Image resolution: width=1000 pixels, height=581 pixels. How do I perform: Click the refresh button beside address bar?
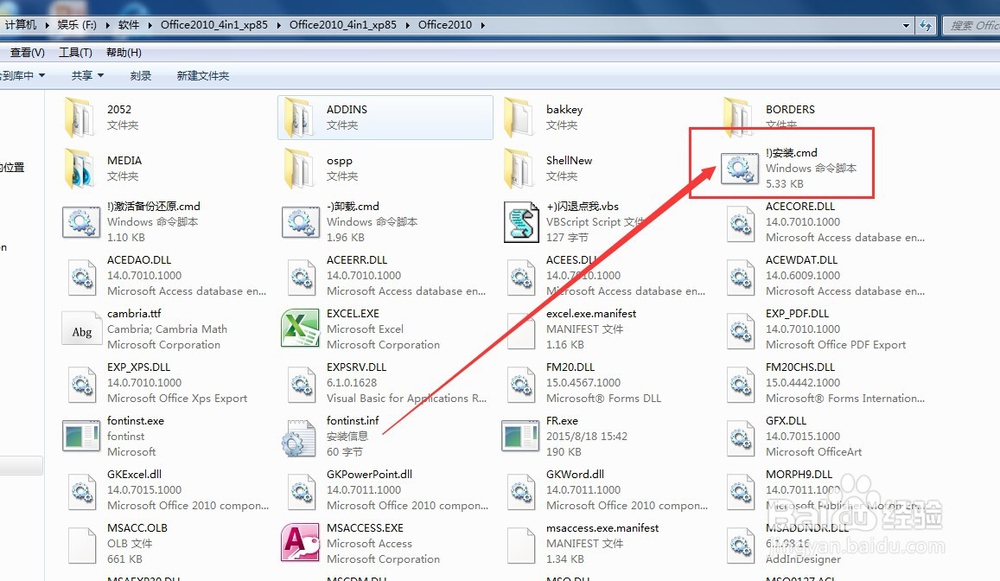(x=925, y=26)
